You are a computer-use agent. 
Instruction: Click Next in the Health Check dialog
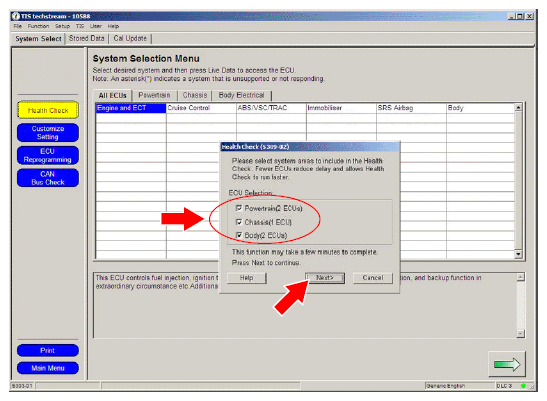click(x=325, y=278)
